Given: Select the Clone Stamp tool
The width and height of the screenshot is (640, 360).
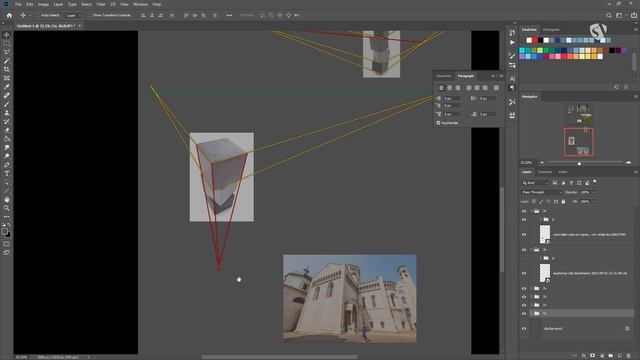Looking at the screenshot, I should point(7,113).
